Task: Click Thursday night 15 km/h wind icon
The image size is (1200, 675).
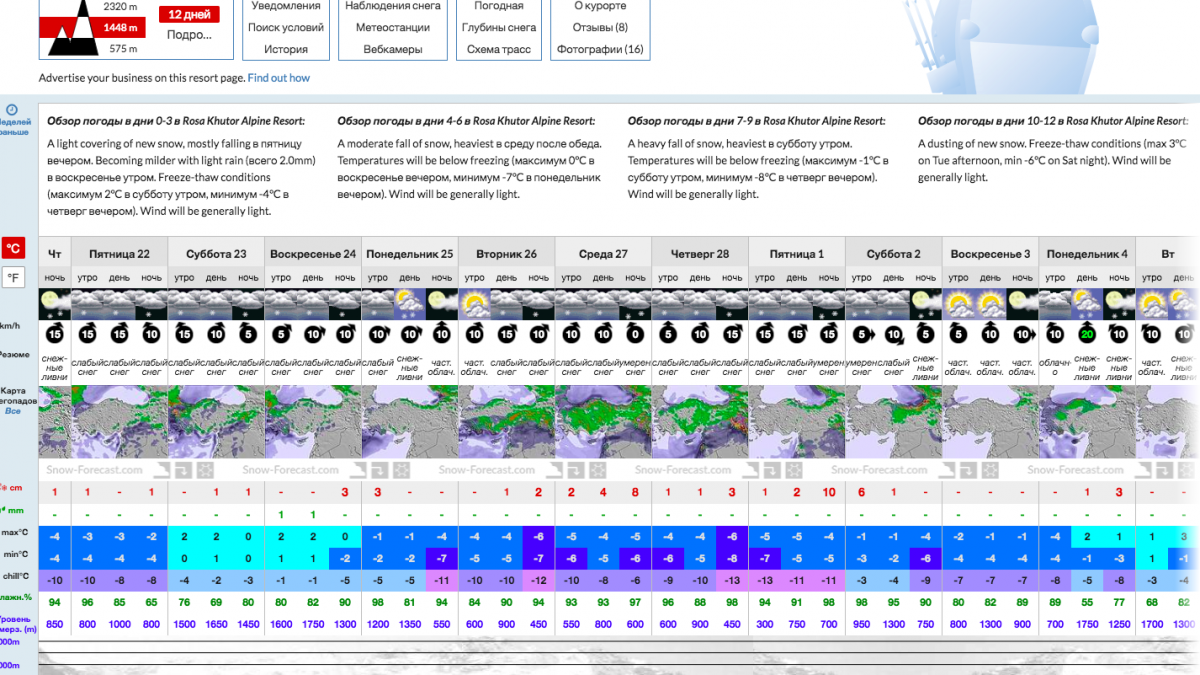Action: pos(54,335)
